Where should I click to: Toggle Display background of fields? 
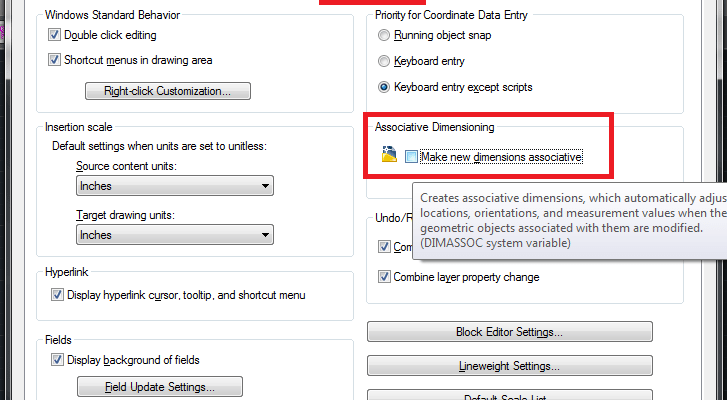[x=55, y=360]
